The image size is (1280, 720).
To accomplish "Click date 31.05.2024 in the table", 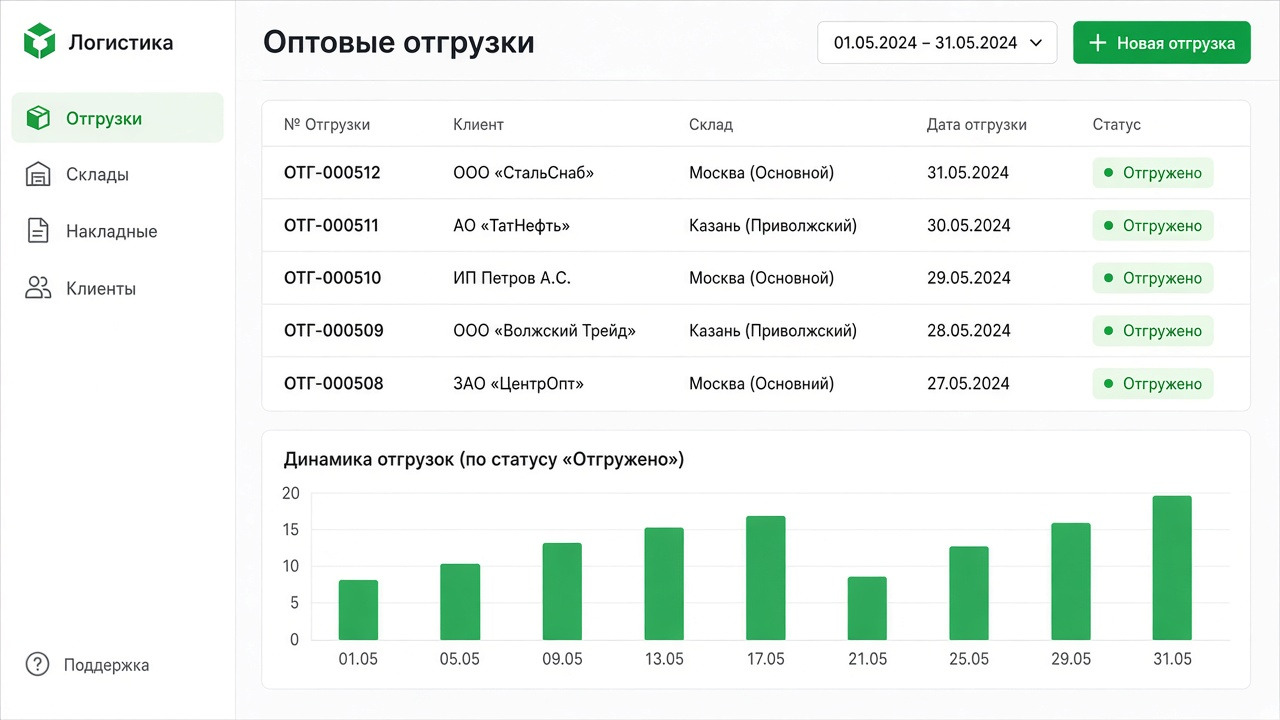I will pyautogui.click(x=968, y=173).
